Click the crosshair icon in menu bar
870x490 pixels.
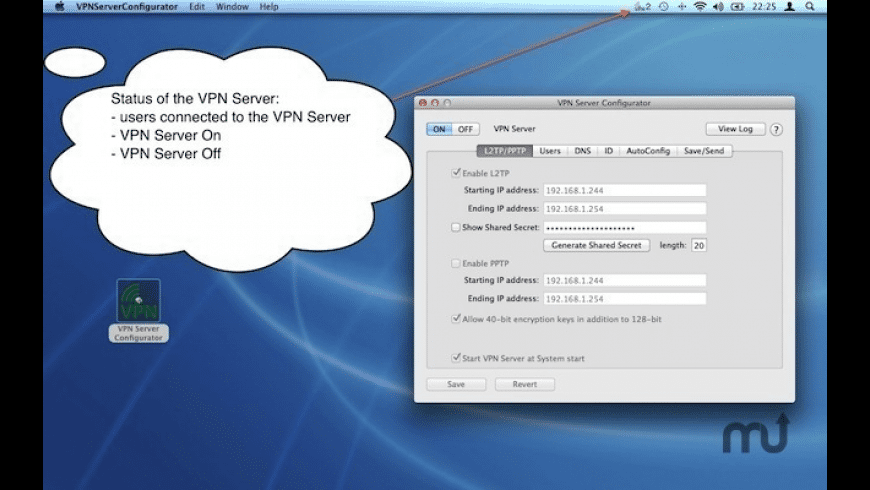tap(682, 7)
